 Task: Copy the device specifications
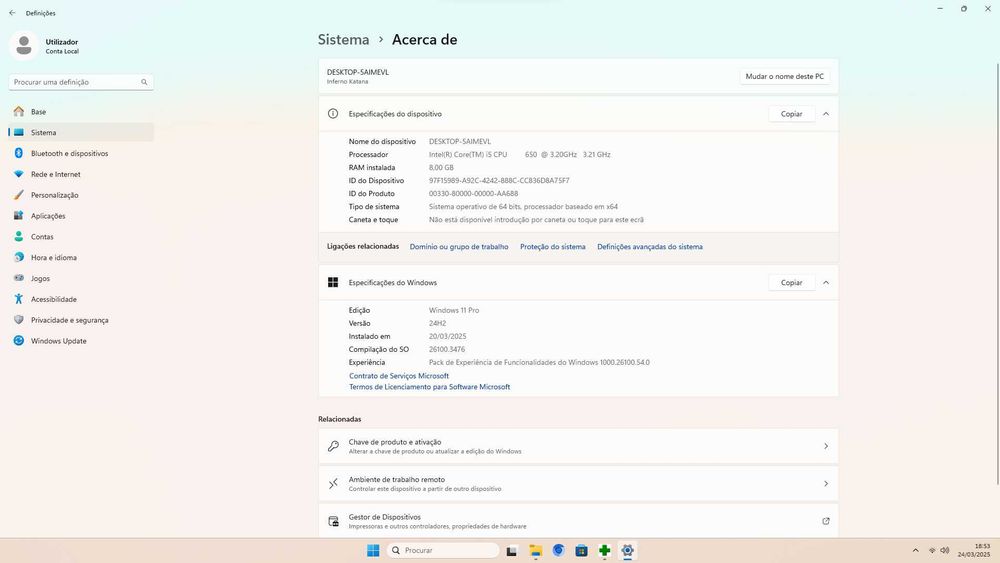(791, 114)
